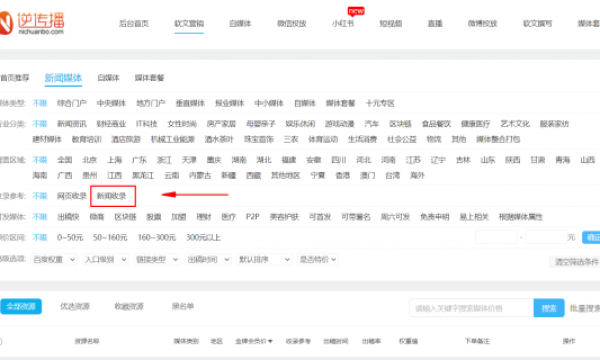Select 新闻收录 inclusion filter
600x360 pixels.
pos(111,196)
